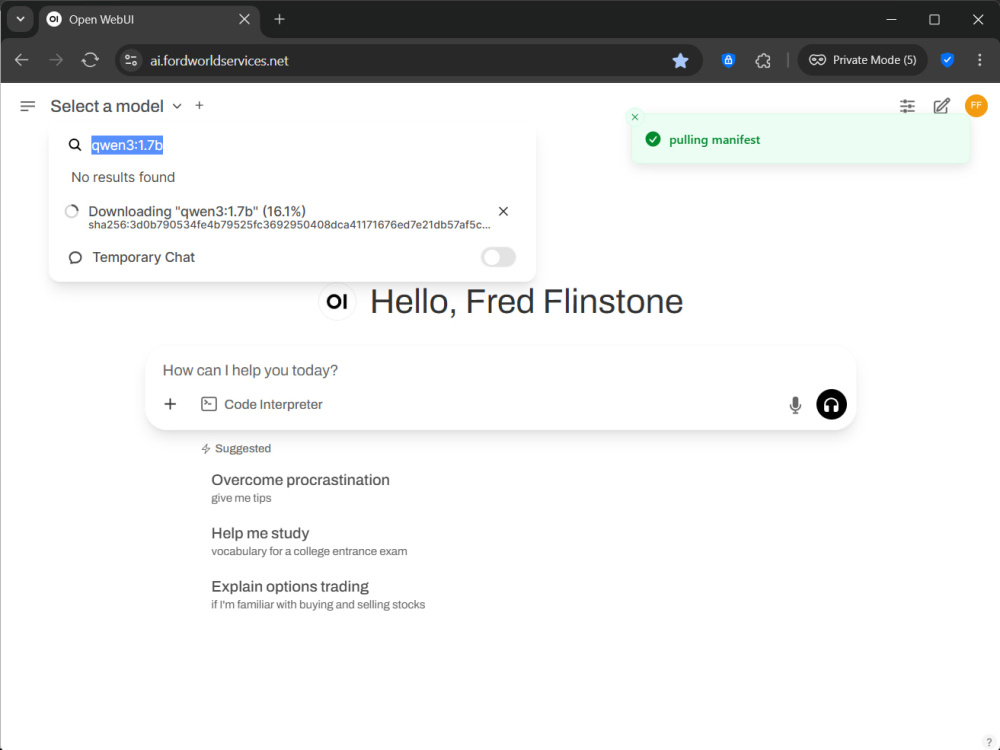Maximize the browser window
Image resolution: width=1000 pixels, height=750 pixels.
934,19
